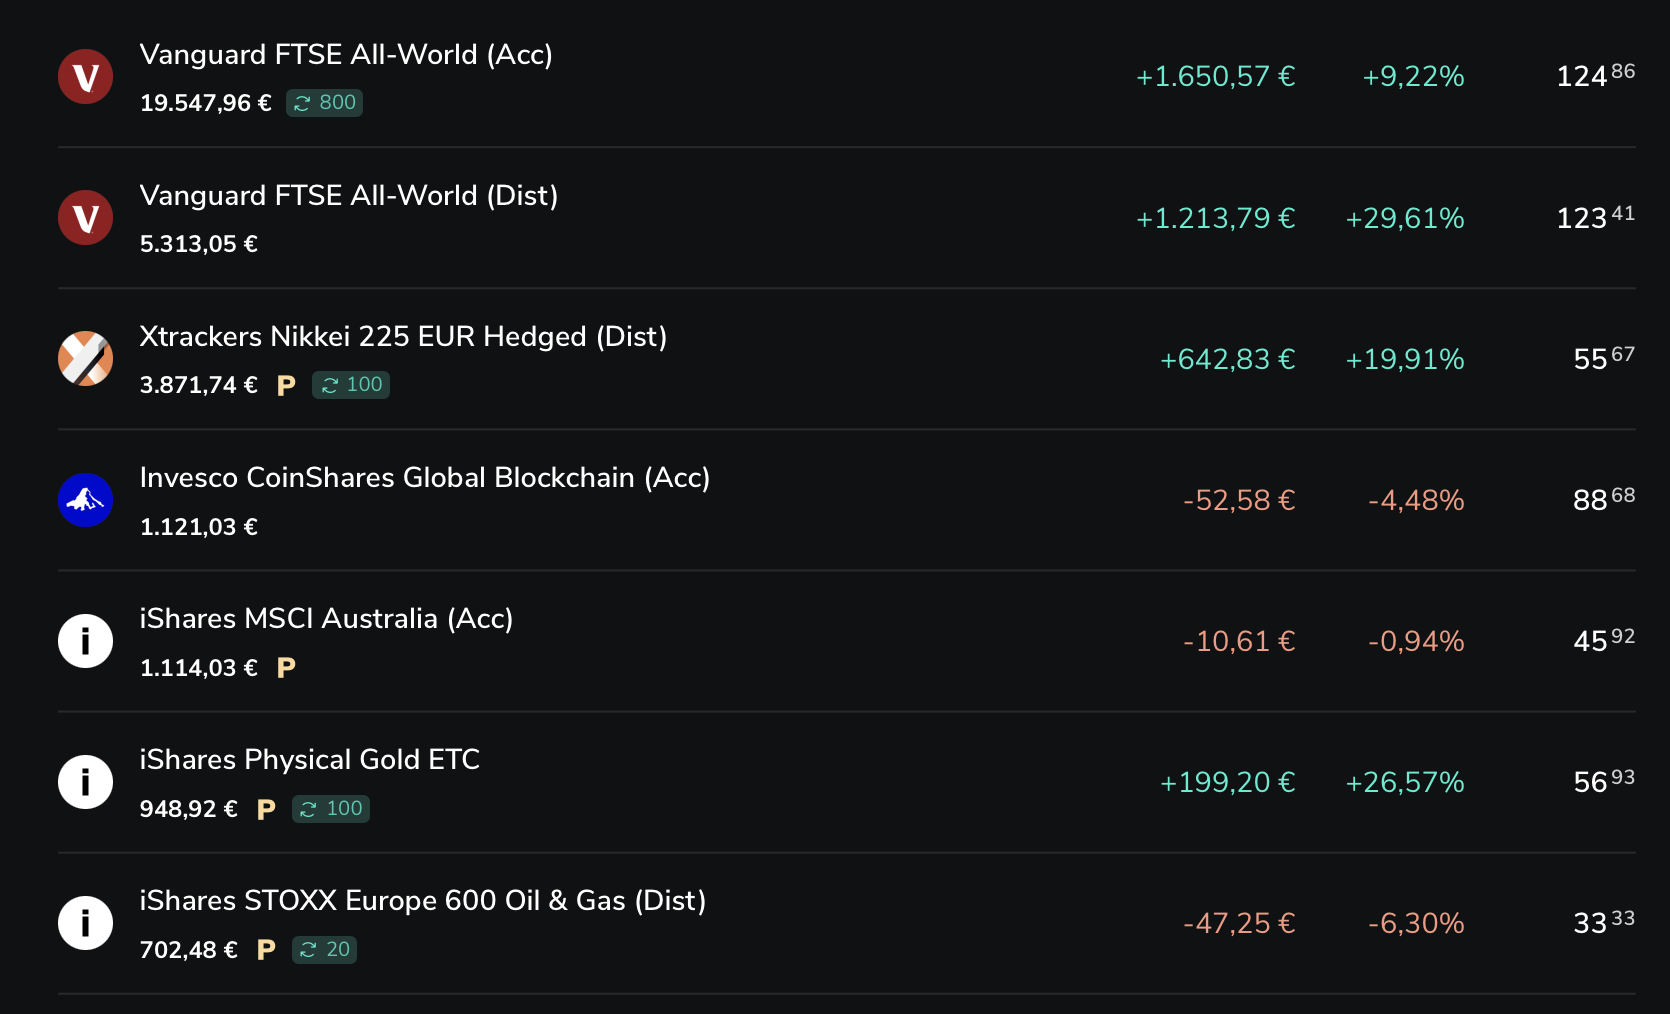Click the iShares Physical Gold ETC logo
The image size is (1670, 1014).
pos(85,782)
